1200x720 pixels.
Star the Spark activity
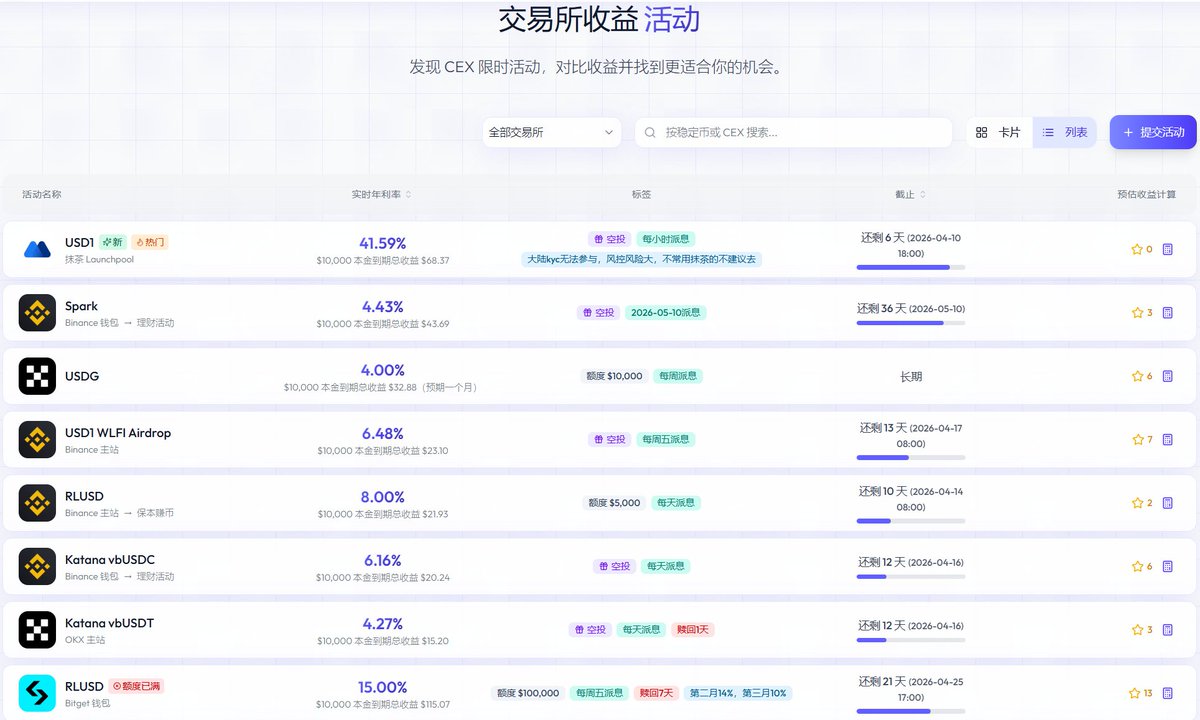click(1137, 313)
